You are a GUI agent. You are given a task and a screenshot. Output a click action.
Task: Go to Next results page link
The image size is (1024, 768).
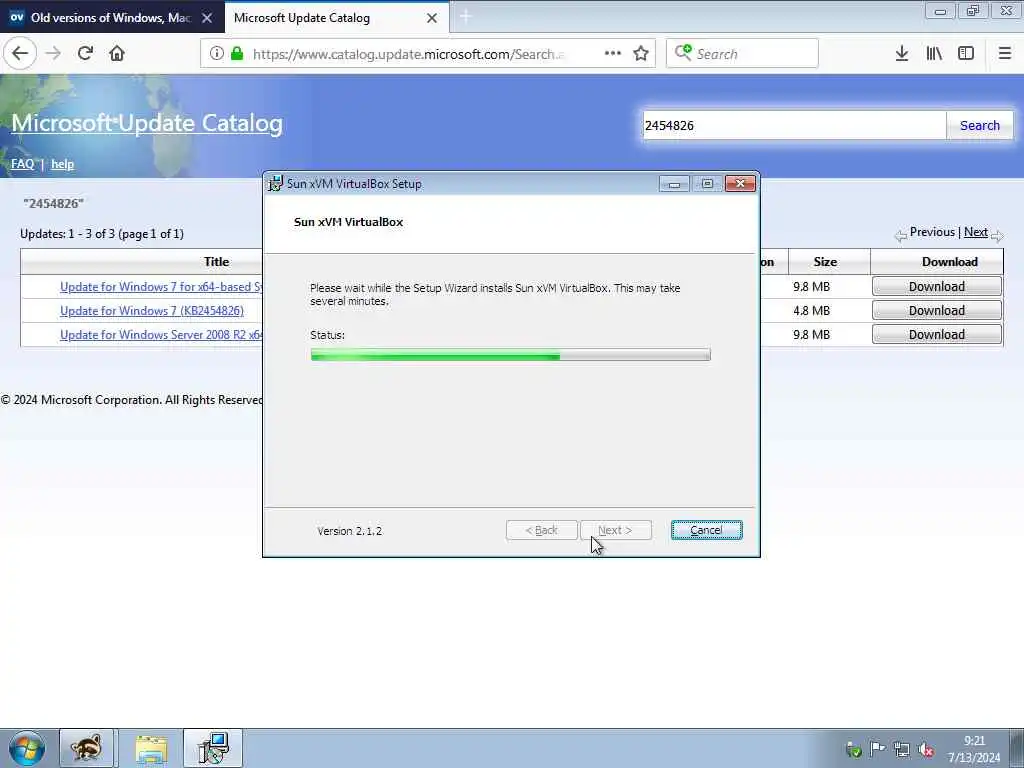tap(976, 232)
